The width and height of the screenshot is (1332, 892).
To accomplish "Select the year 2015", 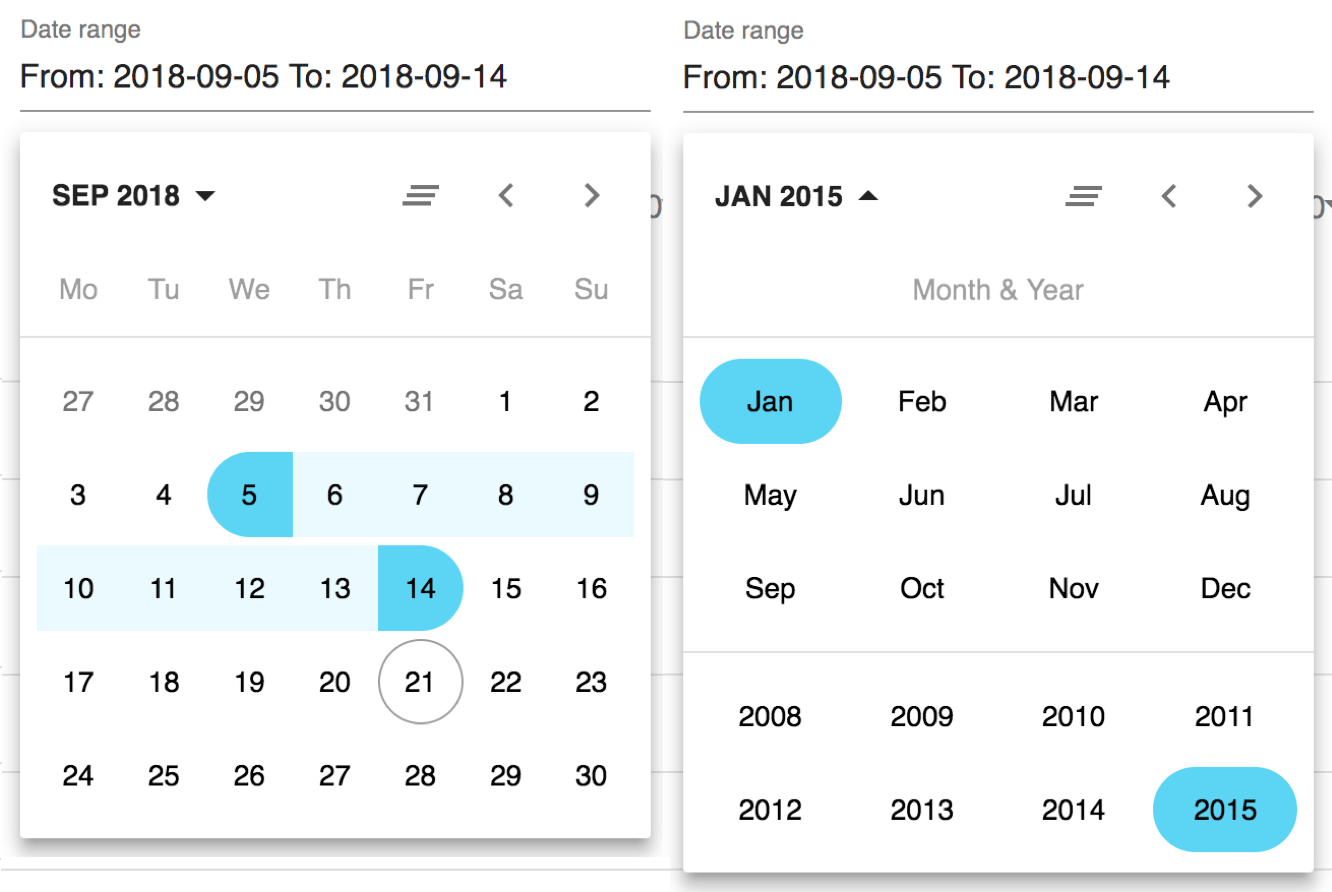I will point(1225,810).
